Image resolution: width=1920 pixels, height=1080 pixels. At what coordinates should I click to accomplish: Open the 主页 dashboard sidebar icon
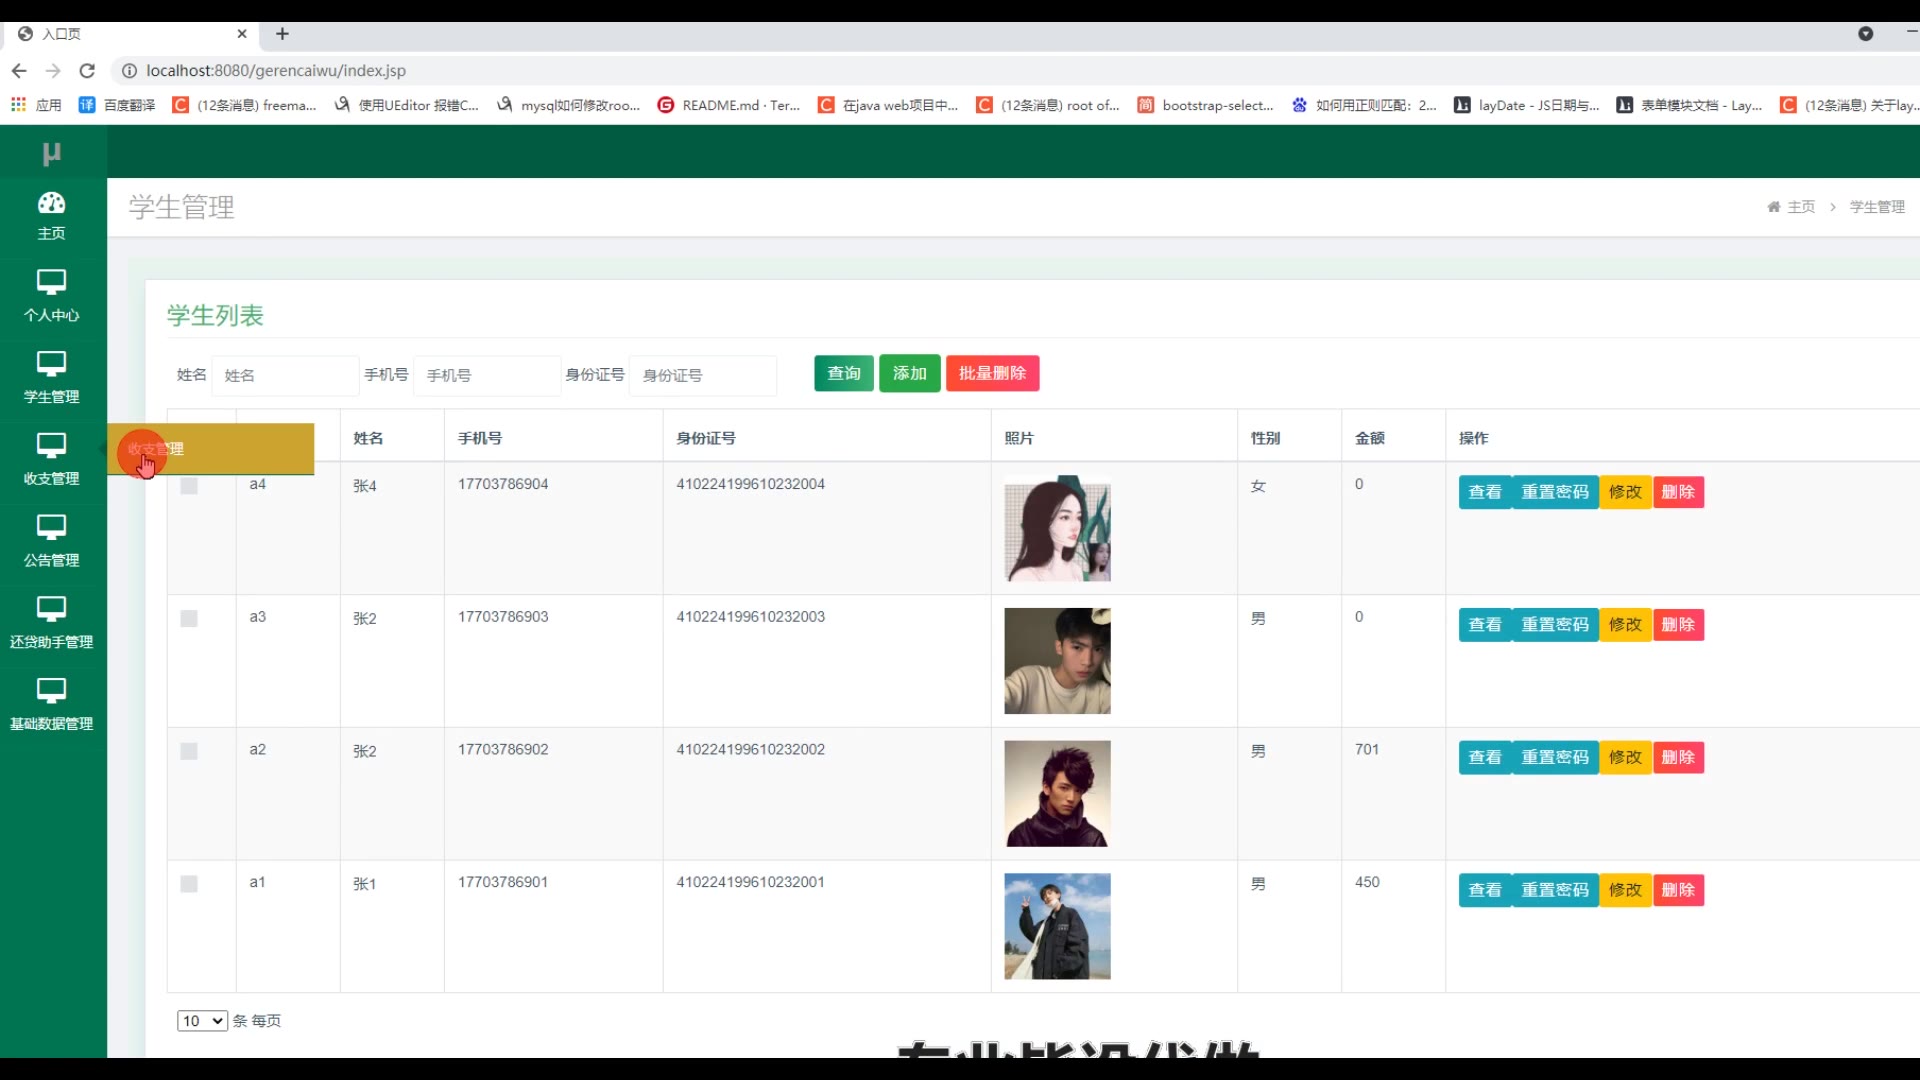click(x=51, y=204)
